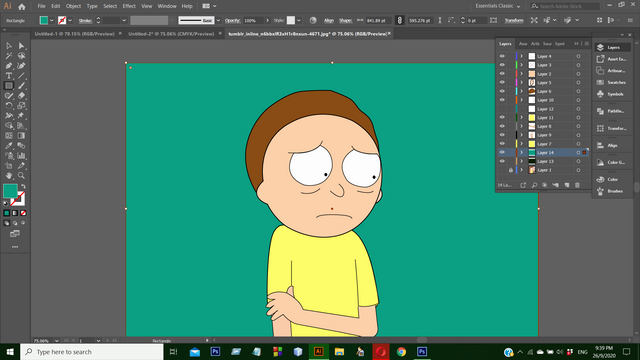Open the File menu

41,6
